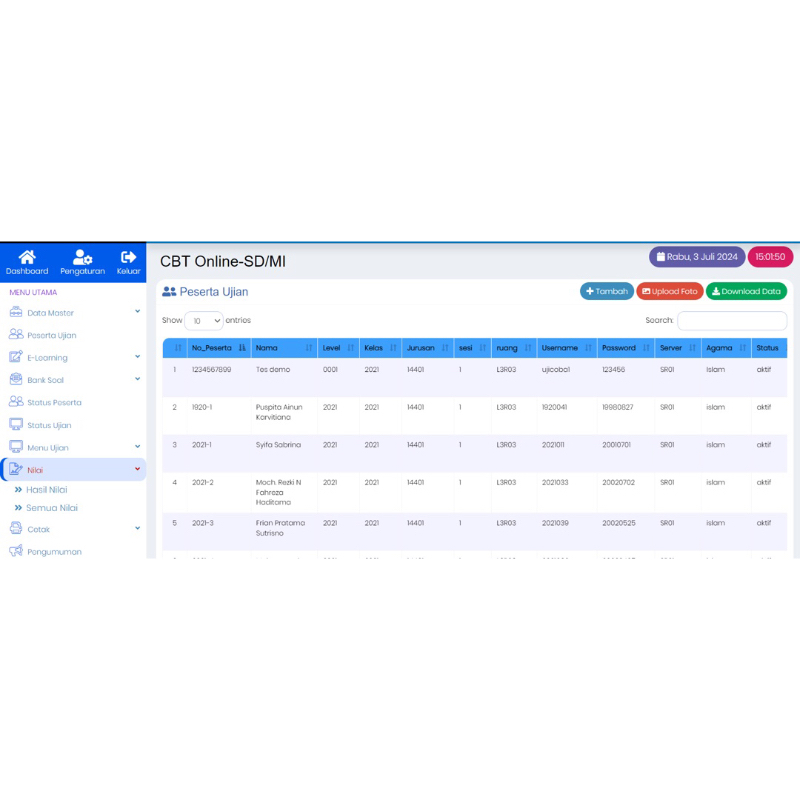Screen dimensions: 800x800
Task: Open the Dashboard home icon
Action: [x=27, y=258]
